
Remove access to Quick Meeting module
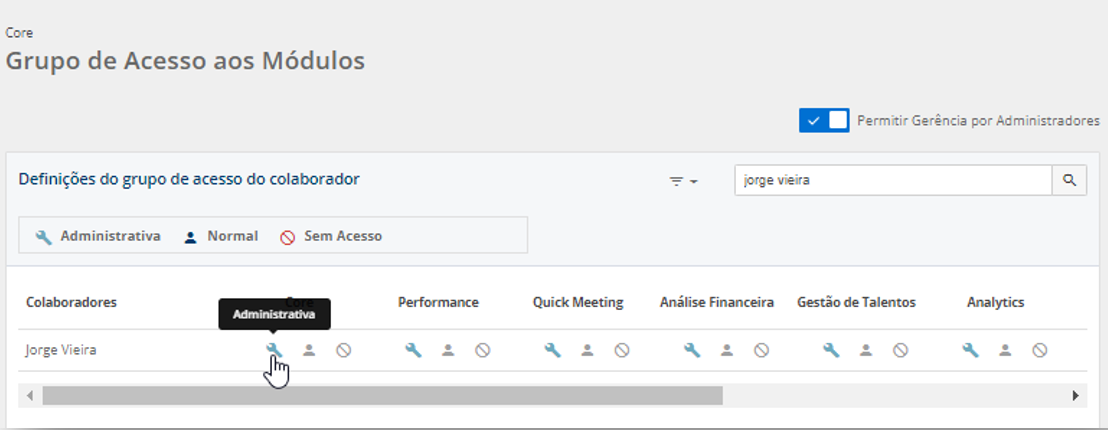click(621, 350)
